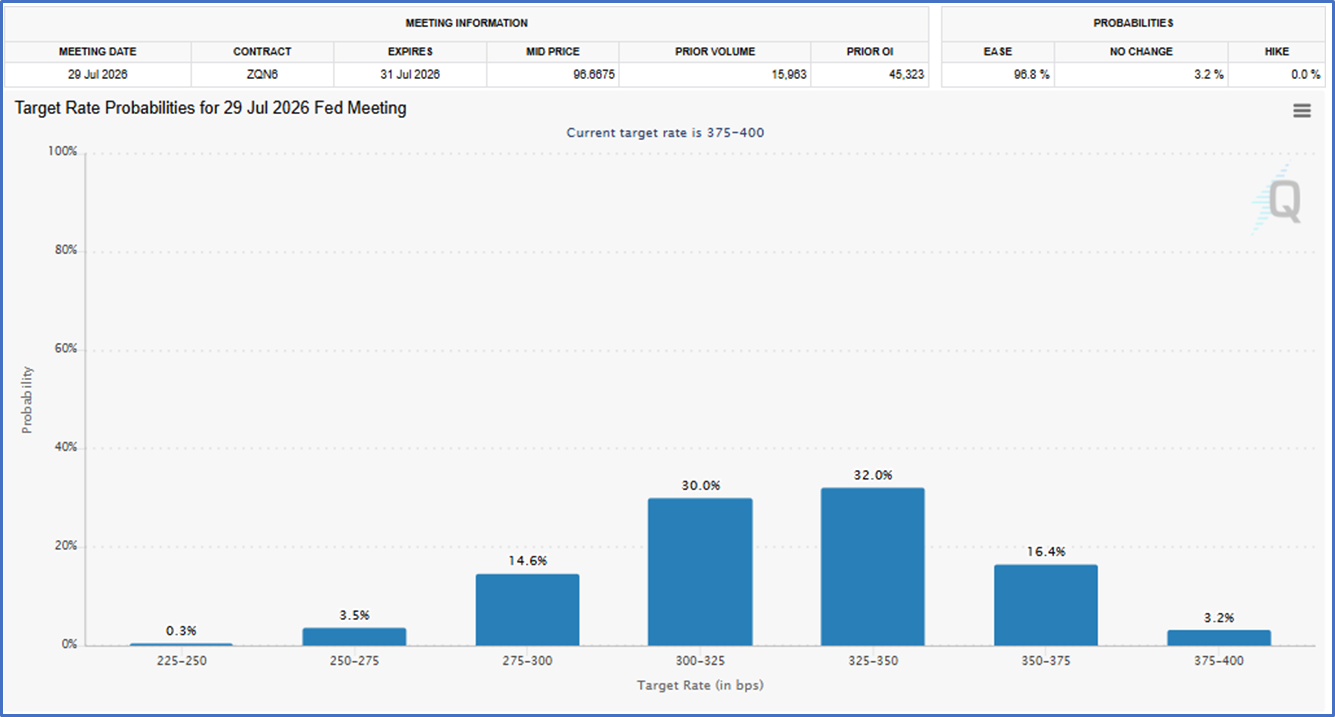Click the Ease probability header

[997, 51]
